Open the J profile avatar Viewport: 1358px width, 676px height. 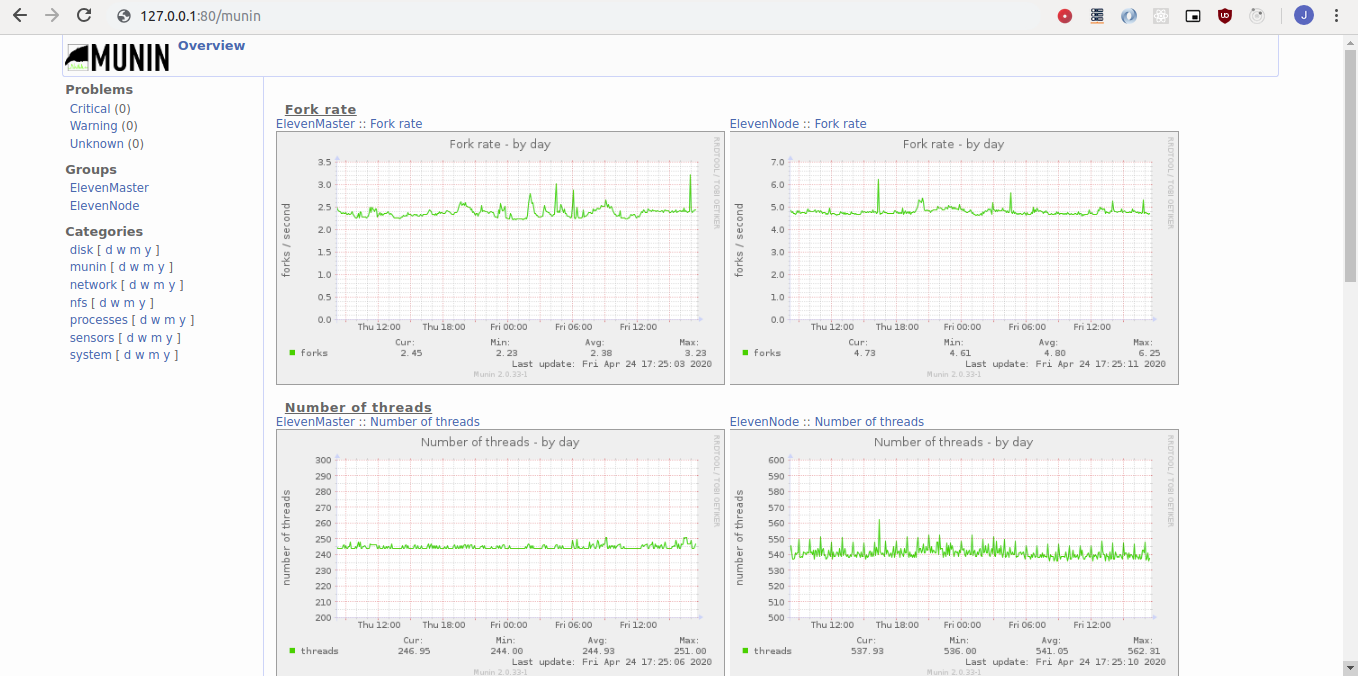point(1304,16)
